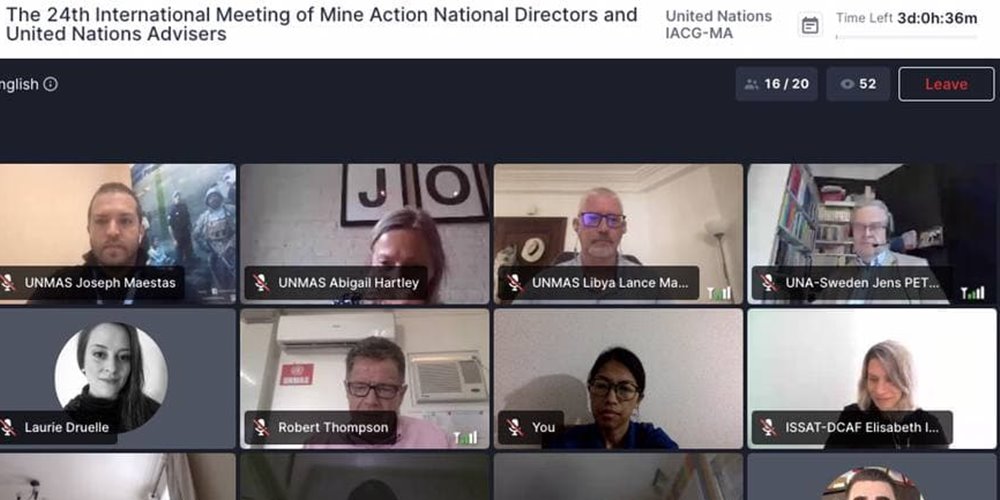Screen dimensions: 1000x500
Task: Select the English language label
Action: pos(19,84)
